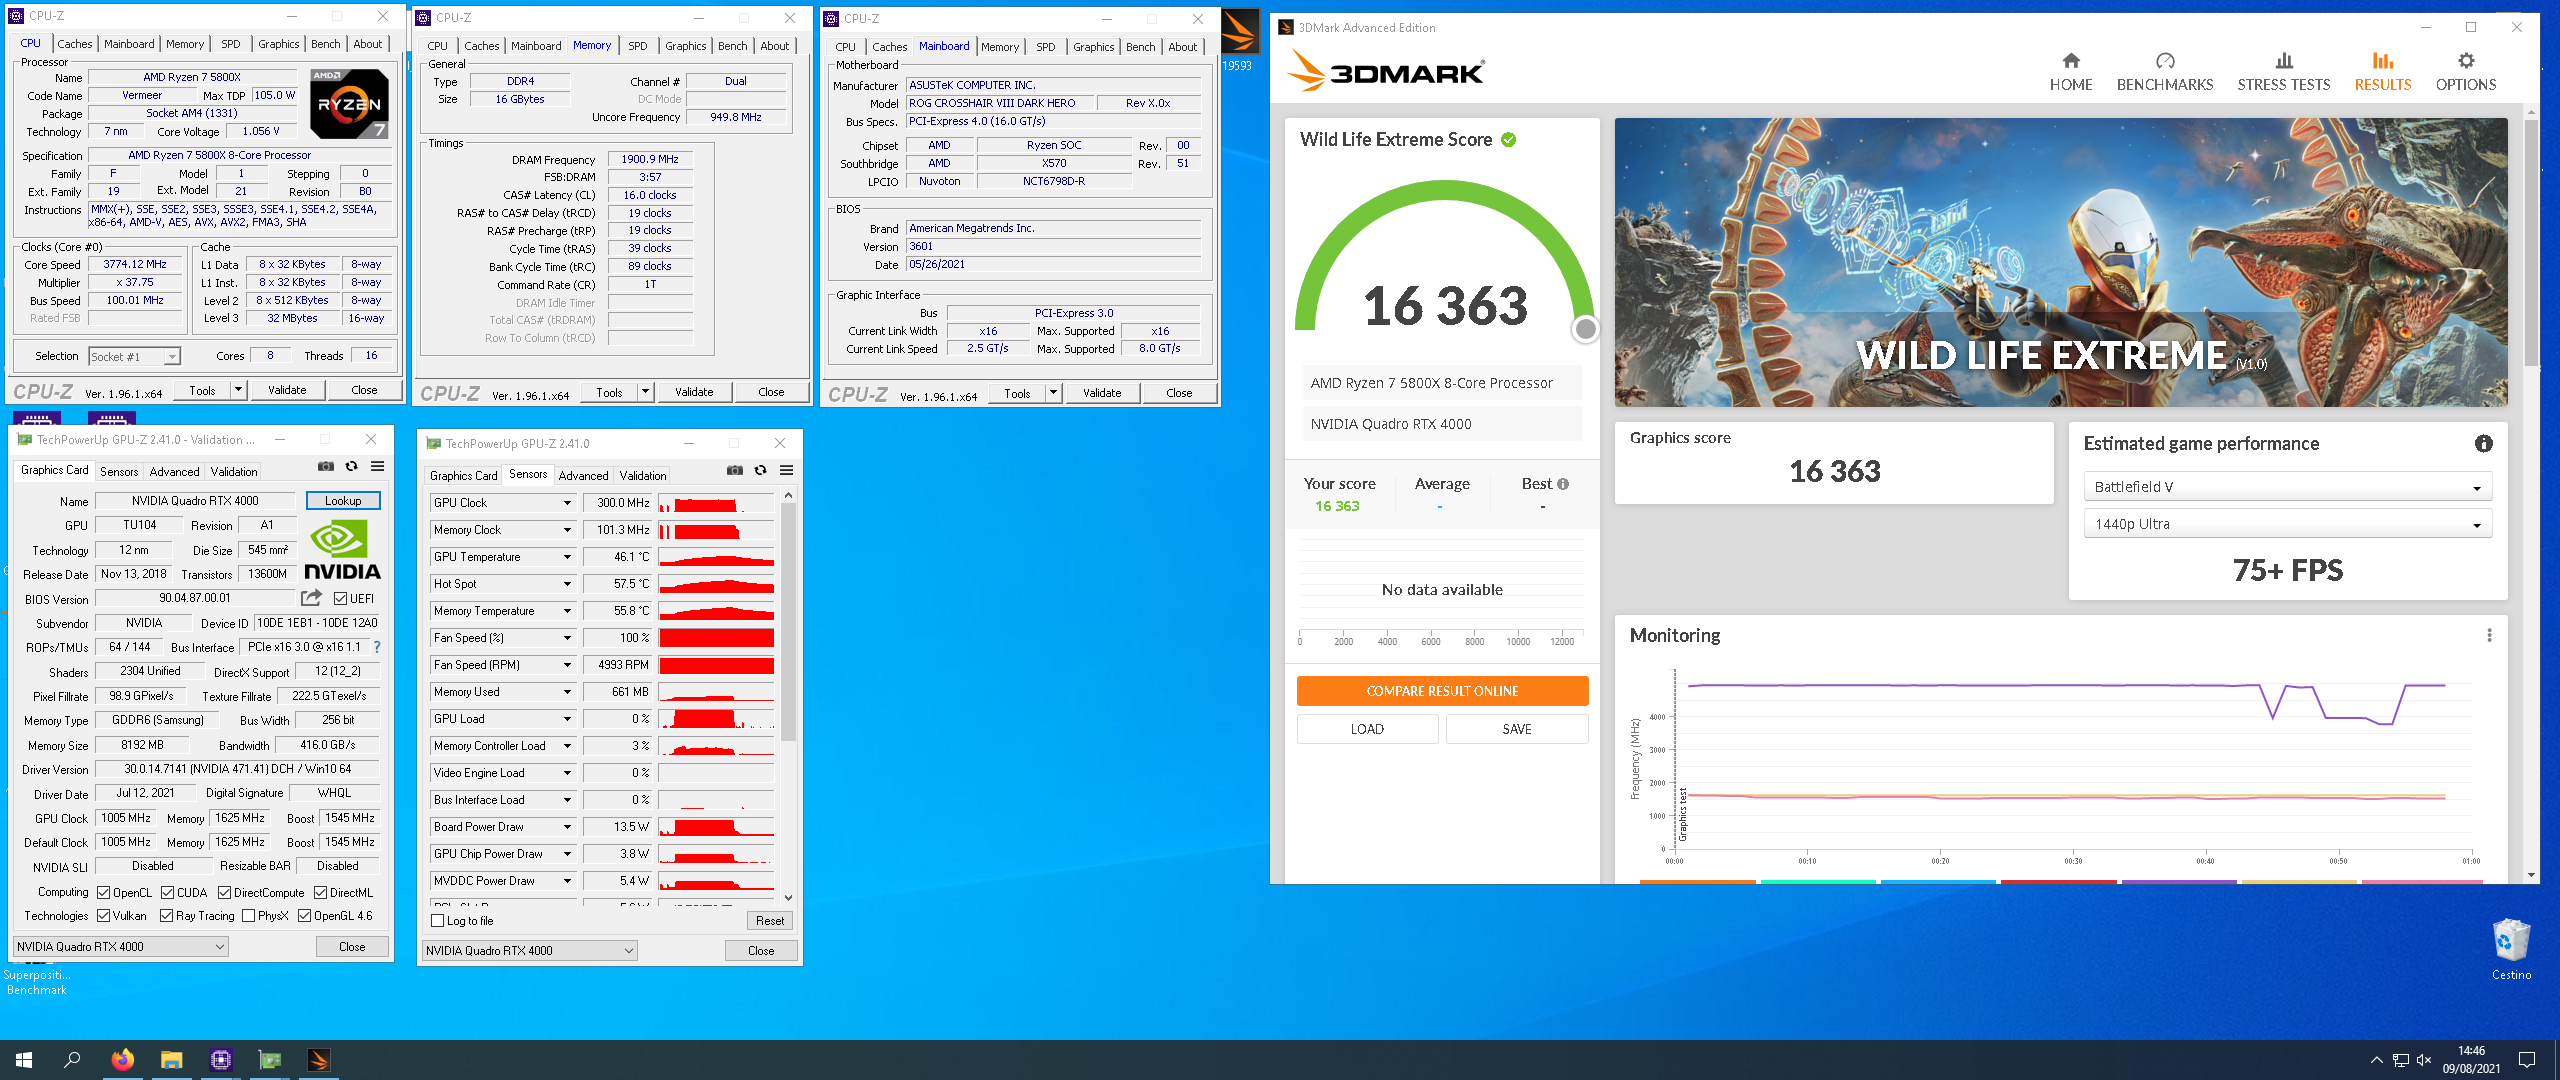
Task: Refresh GPU-Z Graphics Card window
Action: (351, 466)
